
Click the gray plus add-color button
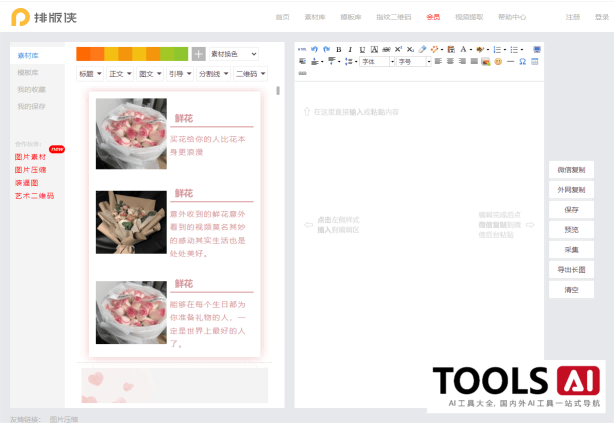[198, 54]
